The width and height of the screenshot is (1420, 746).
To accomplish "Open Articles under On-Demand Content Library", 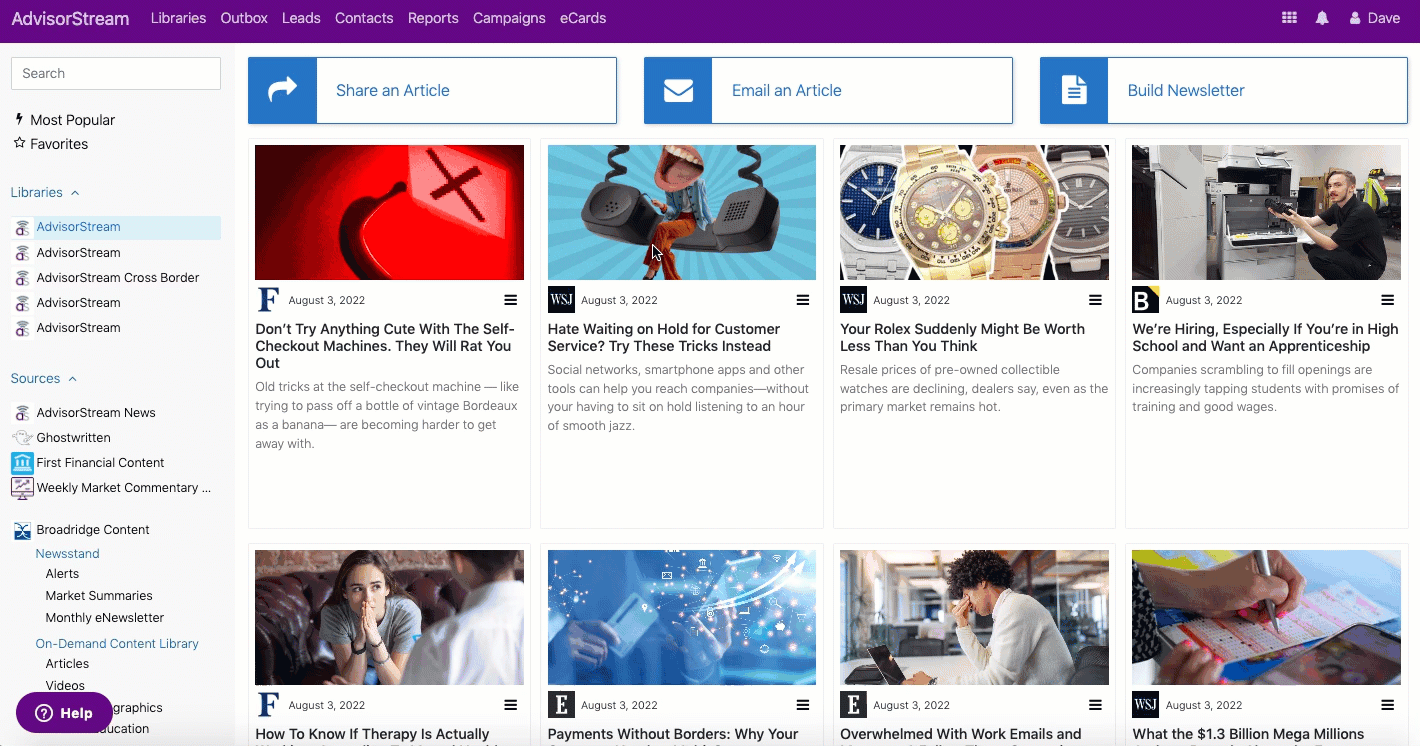I will point(67,663).
